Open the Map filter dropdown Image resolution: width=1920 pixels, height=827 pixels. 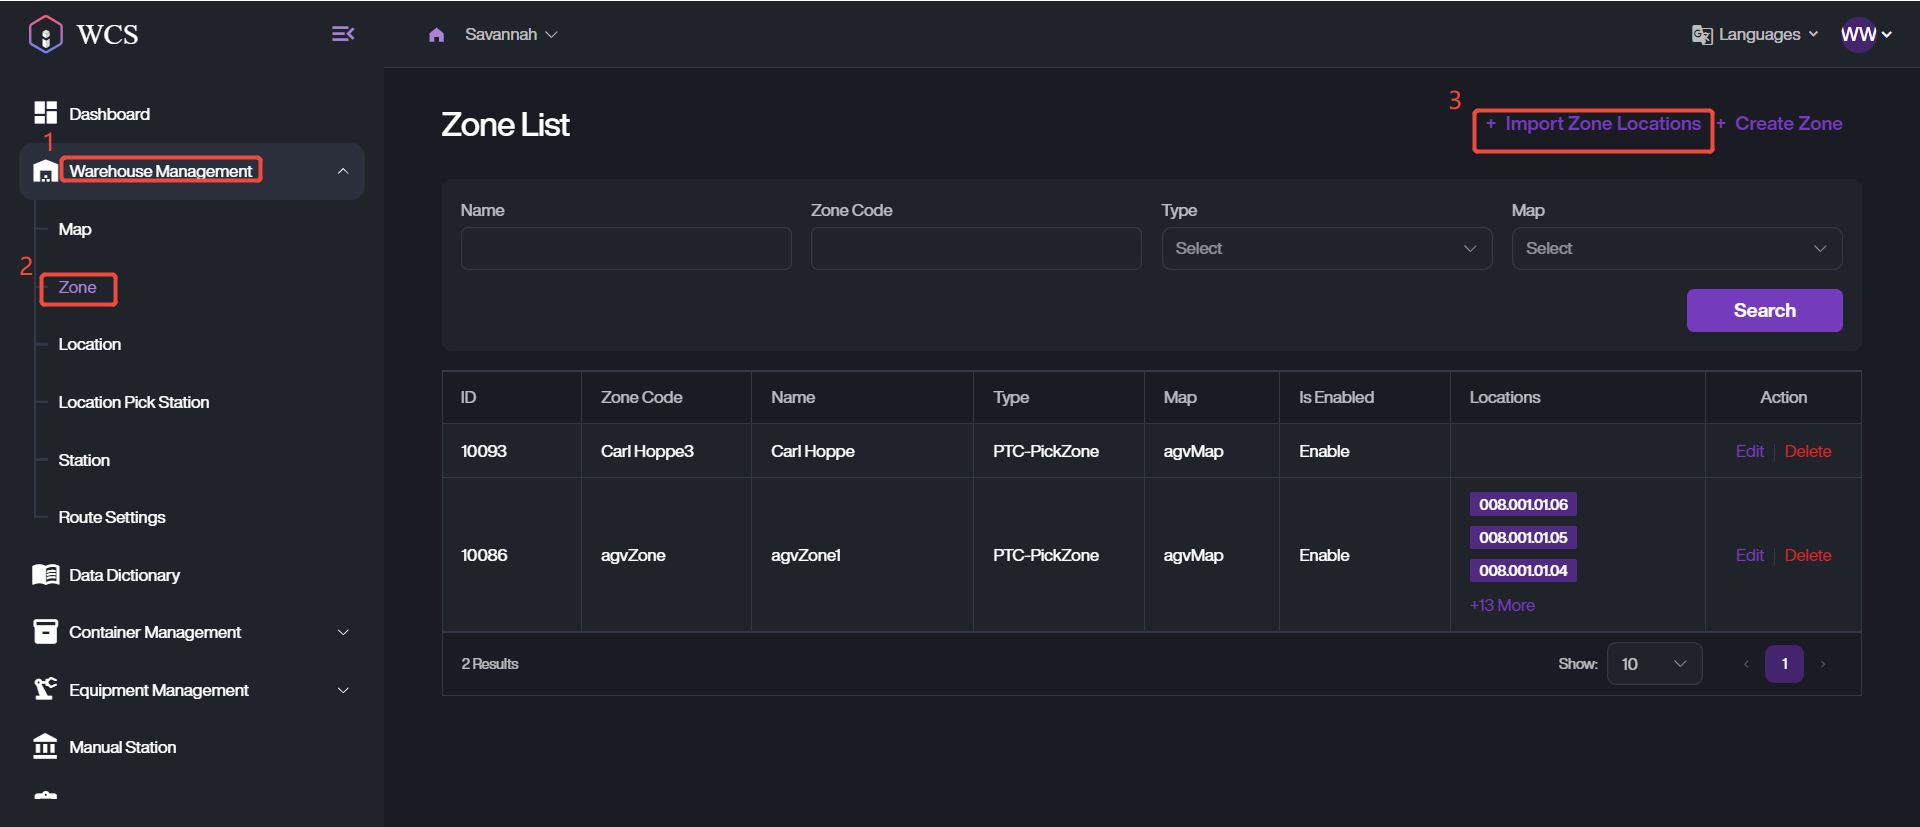pyautogui.click(x=1676, y=248)
